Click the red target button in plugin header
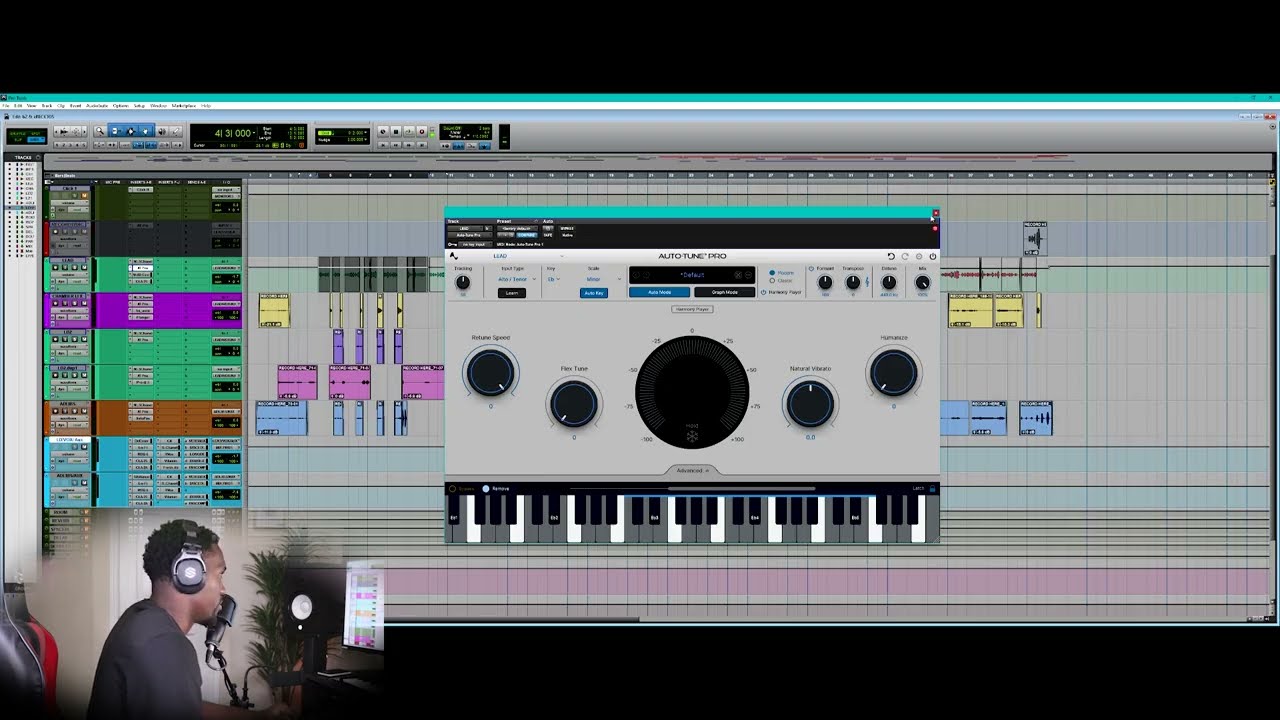The height and width of the screenshot is (720, 1280). tap(935, 228)
